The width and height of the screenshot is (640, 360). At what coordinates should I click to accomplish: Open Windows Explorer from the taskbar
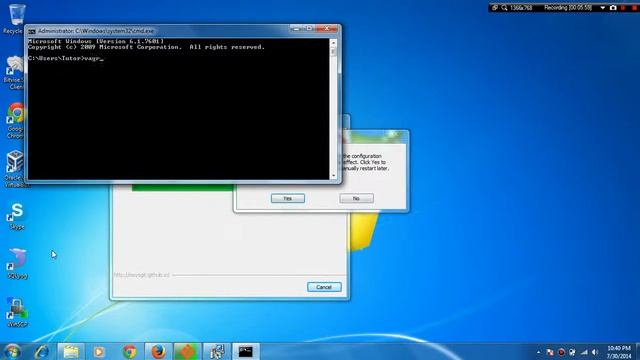click(71, 351)
